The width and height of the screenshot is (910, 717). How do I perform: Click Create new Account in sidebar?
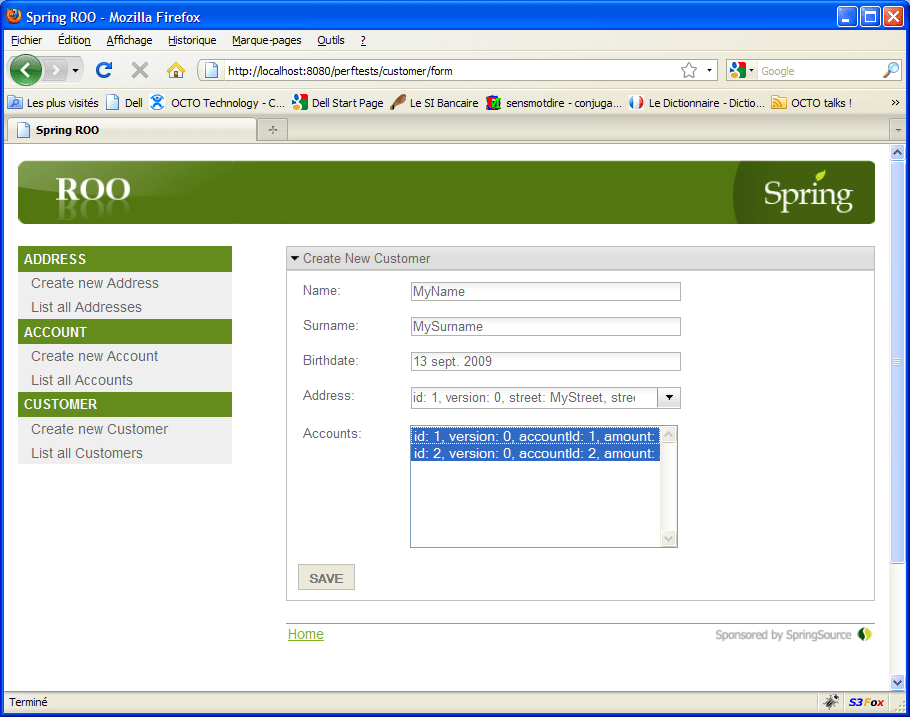tap(94, 356)
